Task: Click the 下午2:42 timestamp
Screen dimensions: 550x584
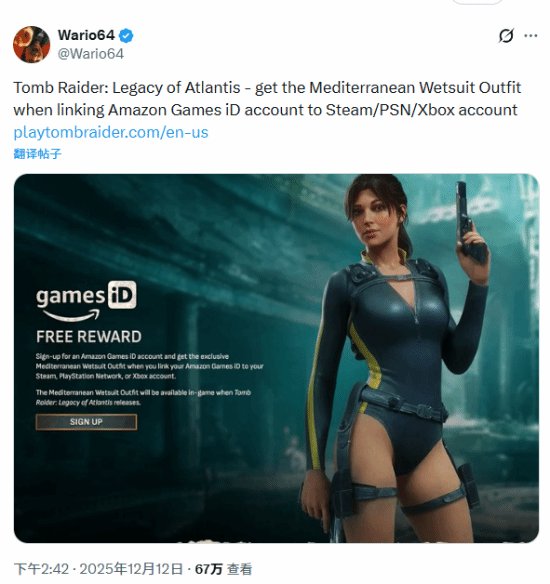Action: point(41,569)
